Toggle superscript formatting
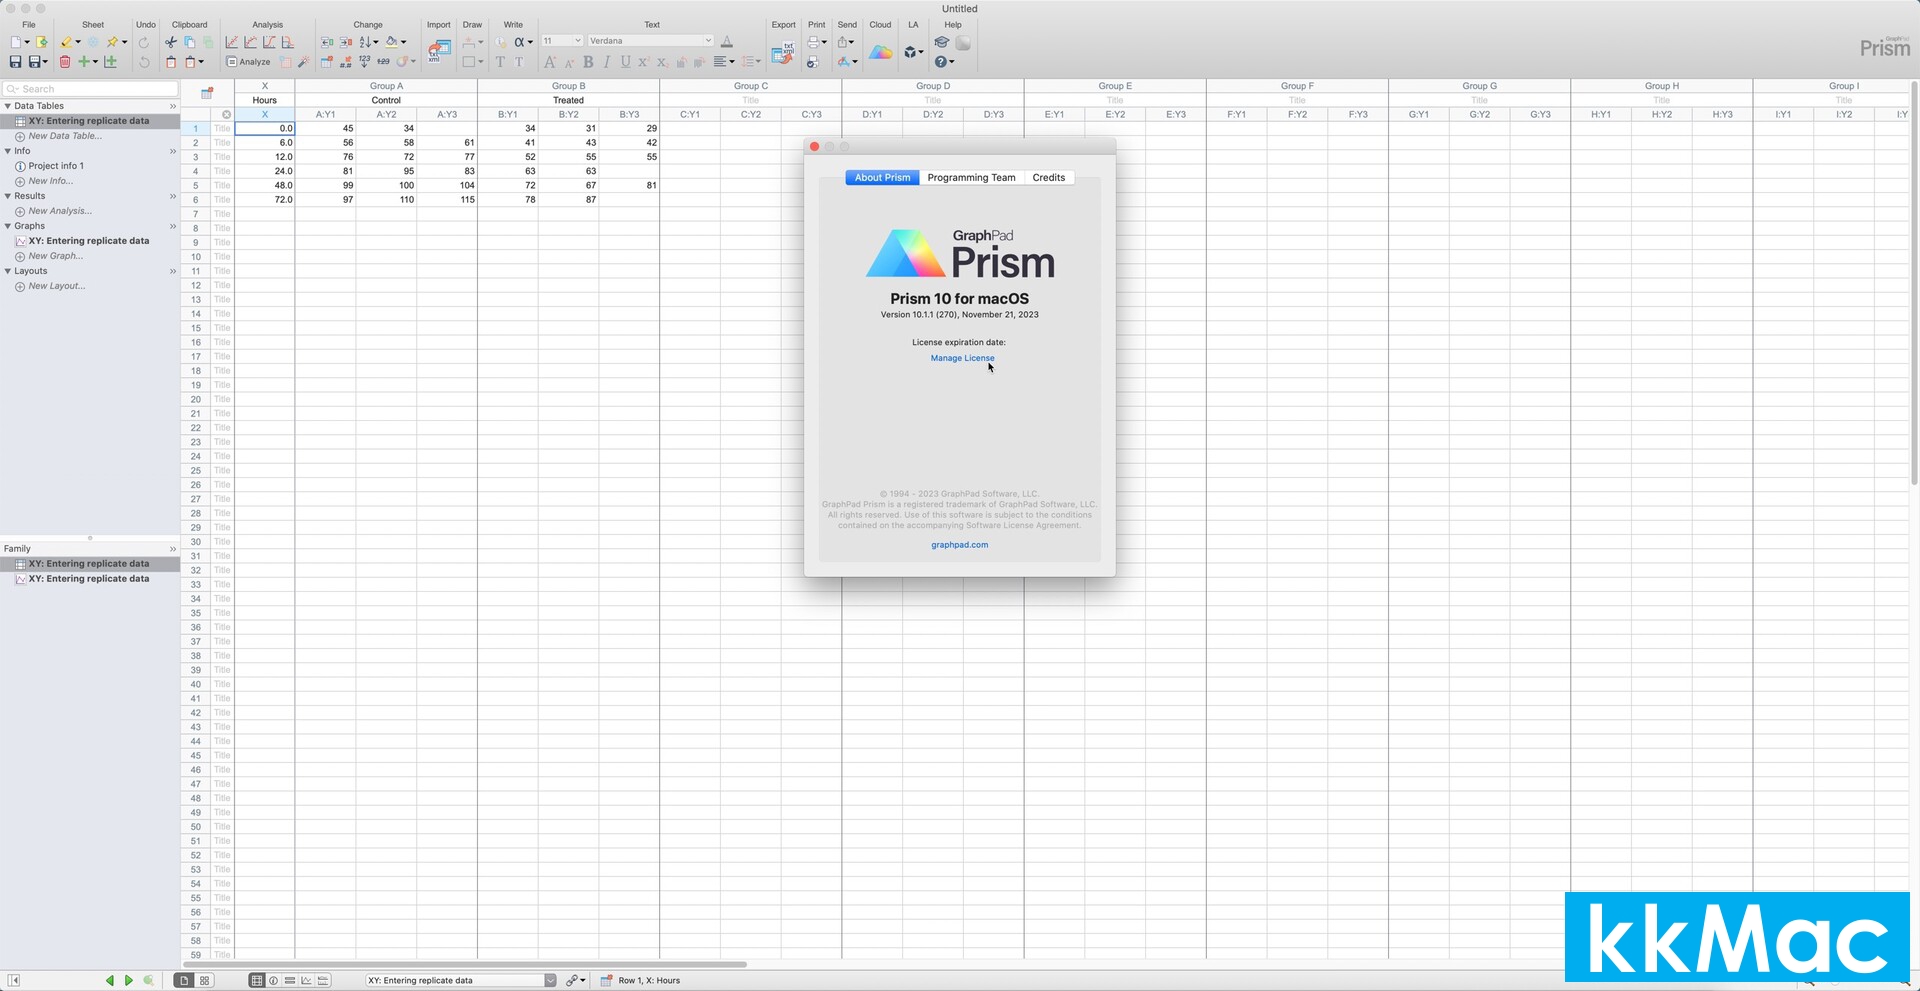 643,62
